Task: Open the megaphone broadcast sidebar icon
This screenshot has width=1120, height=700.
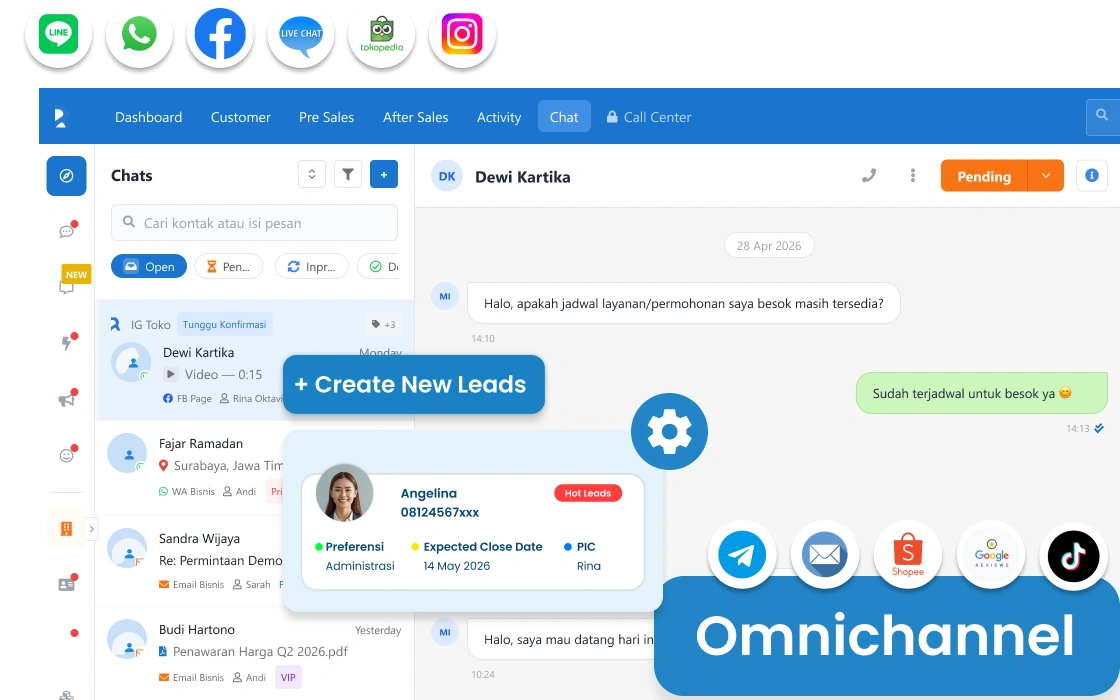Action: point(67,399)
